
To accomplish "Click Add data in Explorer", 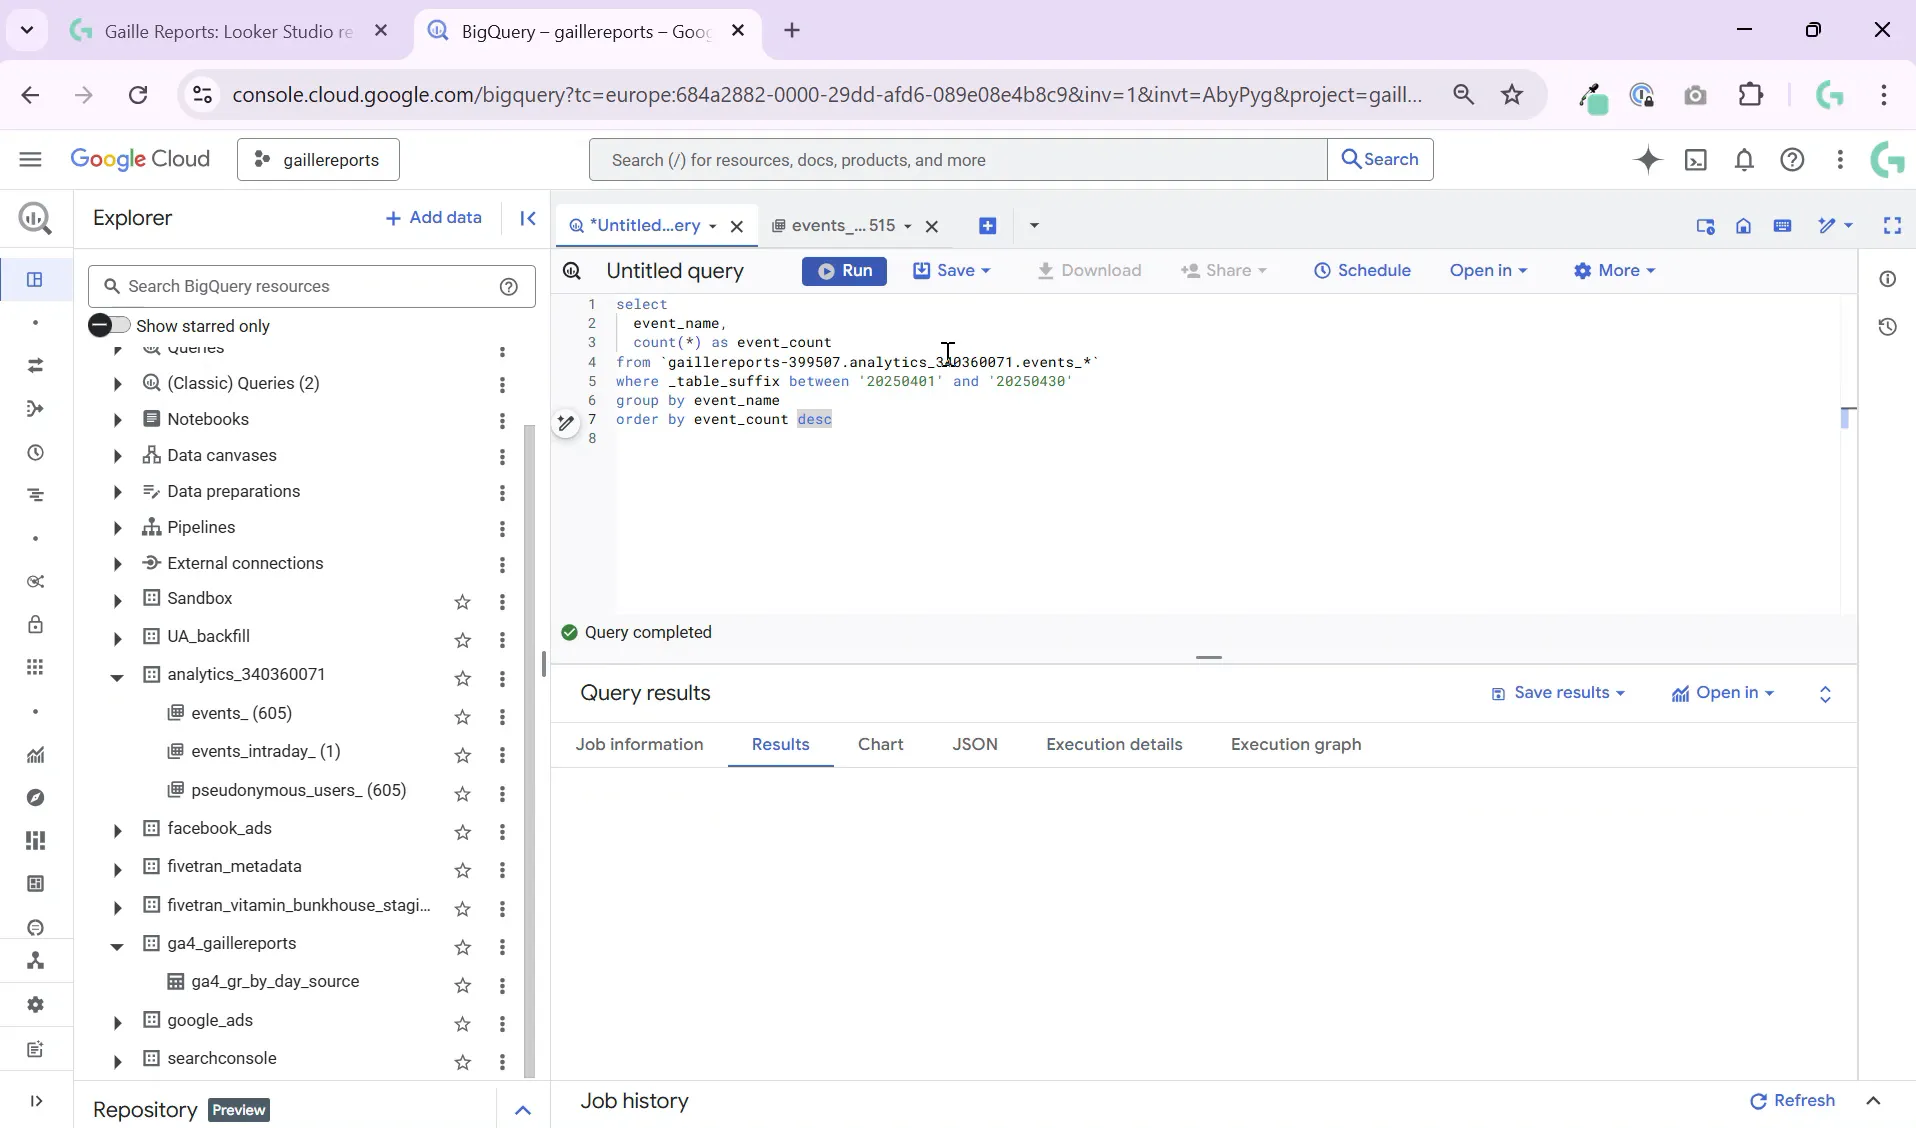I will click(x=433, y=218).
